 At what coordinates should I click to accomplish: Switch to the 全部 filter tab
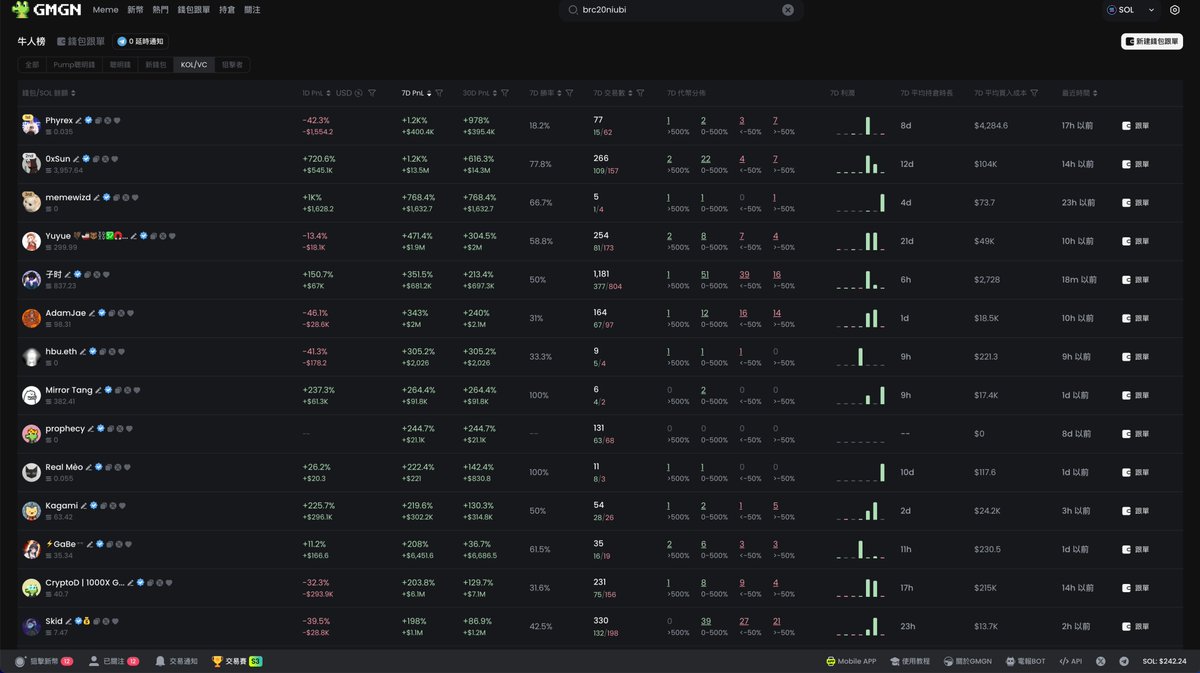pos(33,64)
